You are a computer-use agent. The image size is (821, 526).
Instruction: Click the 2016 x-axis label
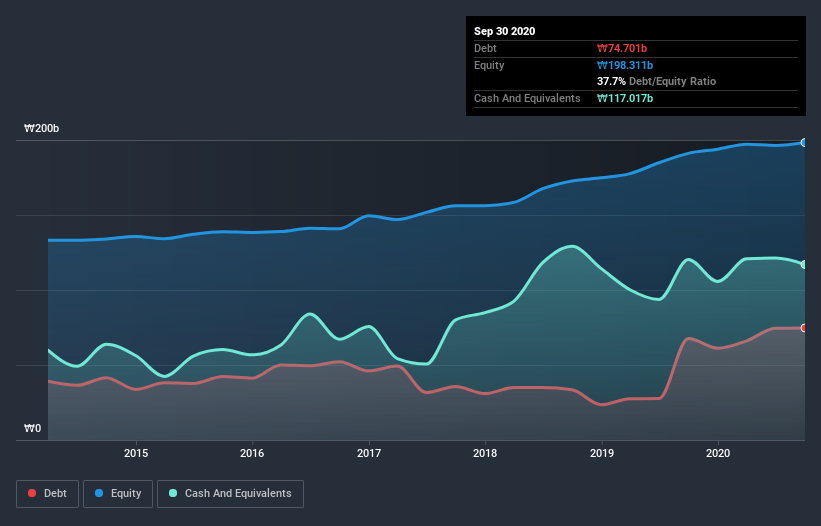[x=252, y=453]
